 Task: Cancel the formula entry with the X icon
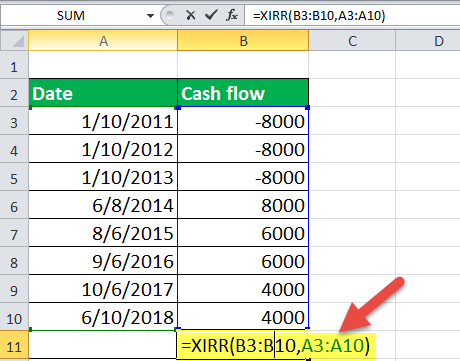click(x=191, y=15)
